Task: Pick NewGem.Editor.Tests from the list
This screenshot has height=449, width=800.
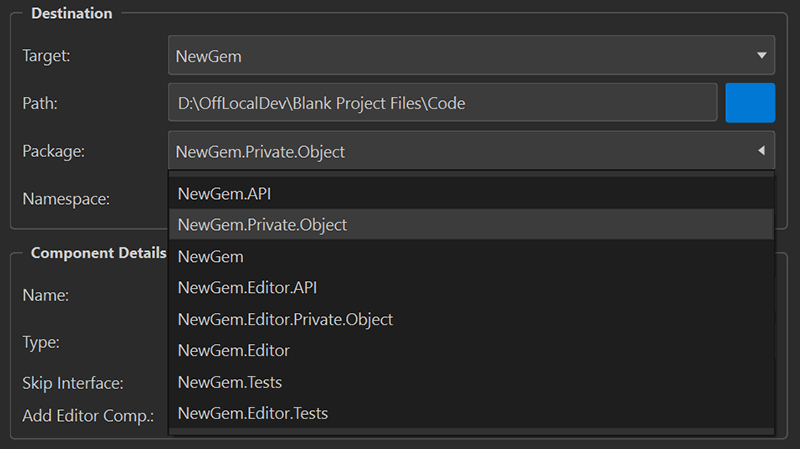Action: [x=471, y=413]
